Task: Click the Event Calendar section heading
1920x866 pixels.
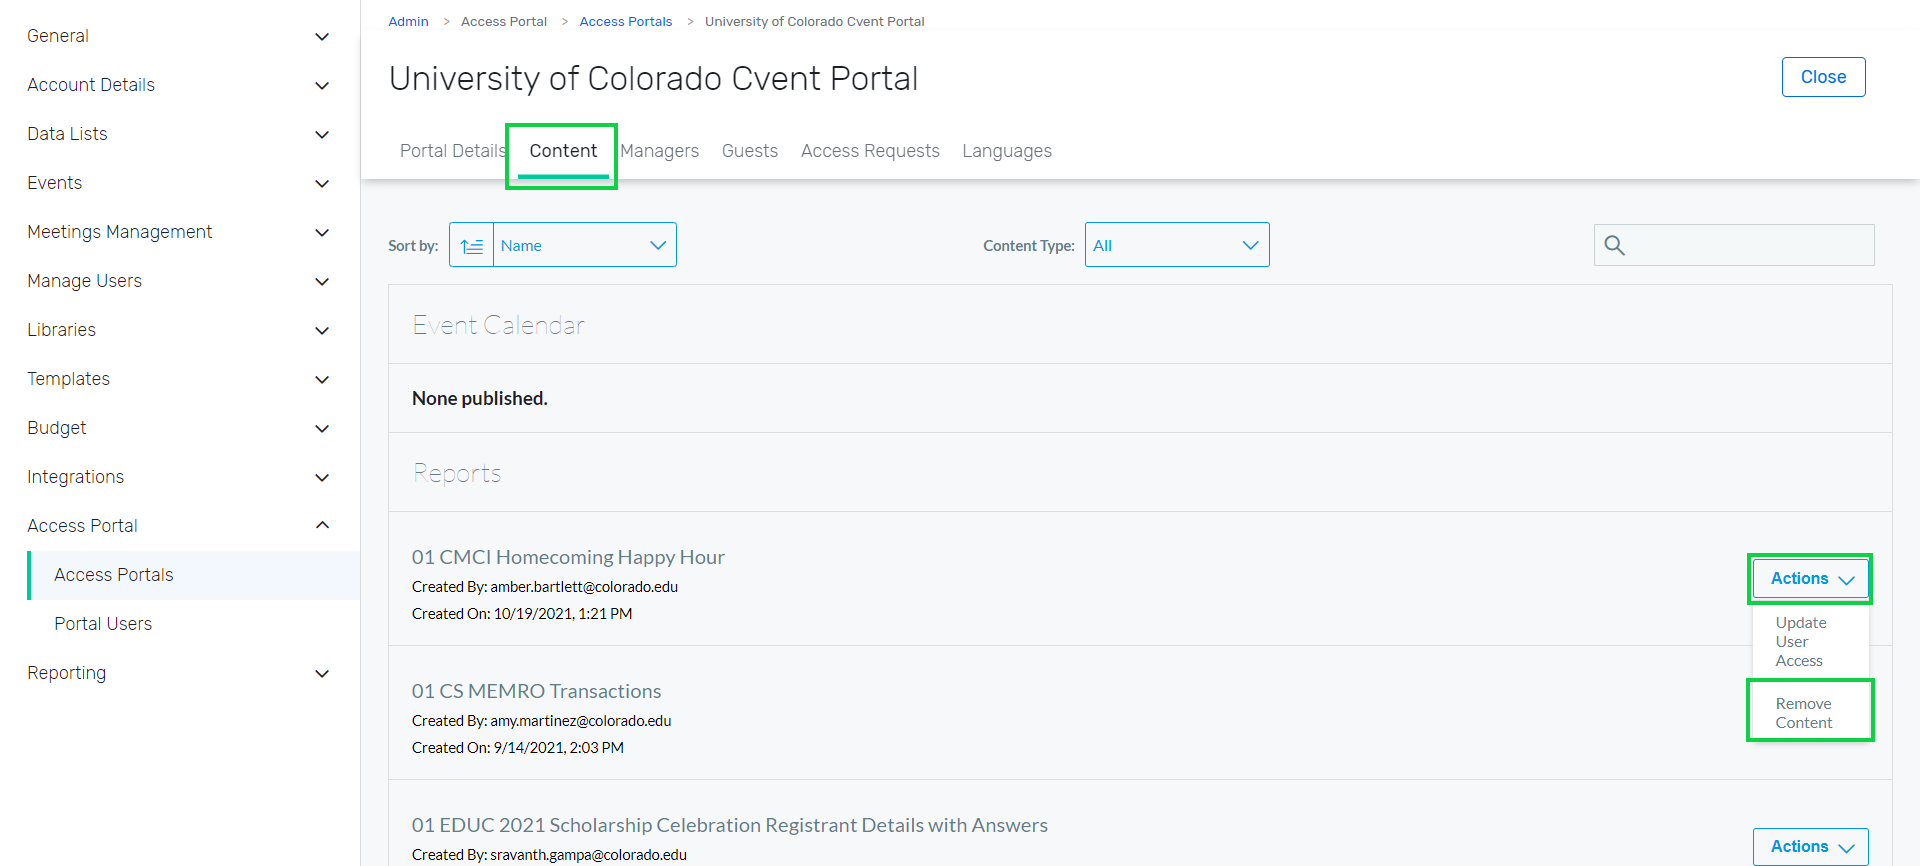Action: 498,325
